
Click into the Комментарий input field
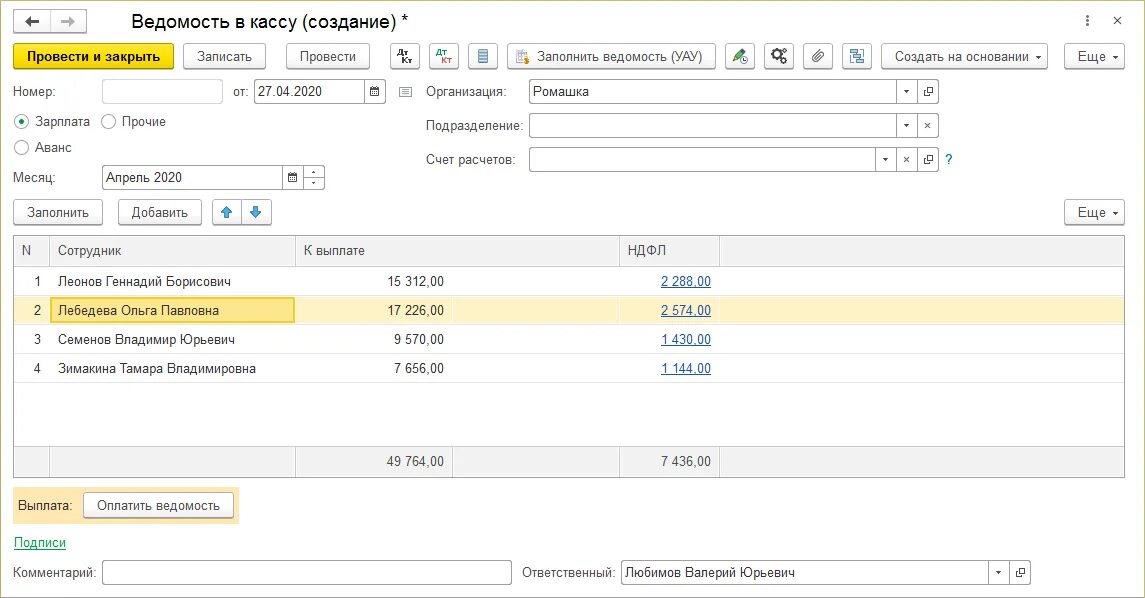point(307,573)
